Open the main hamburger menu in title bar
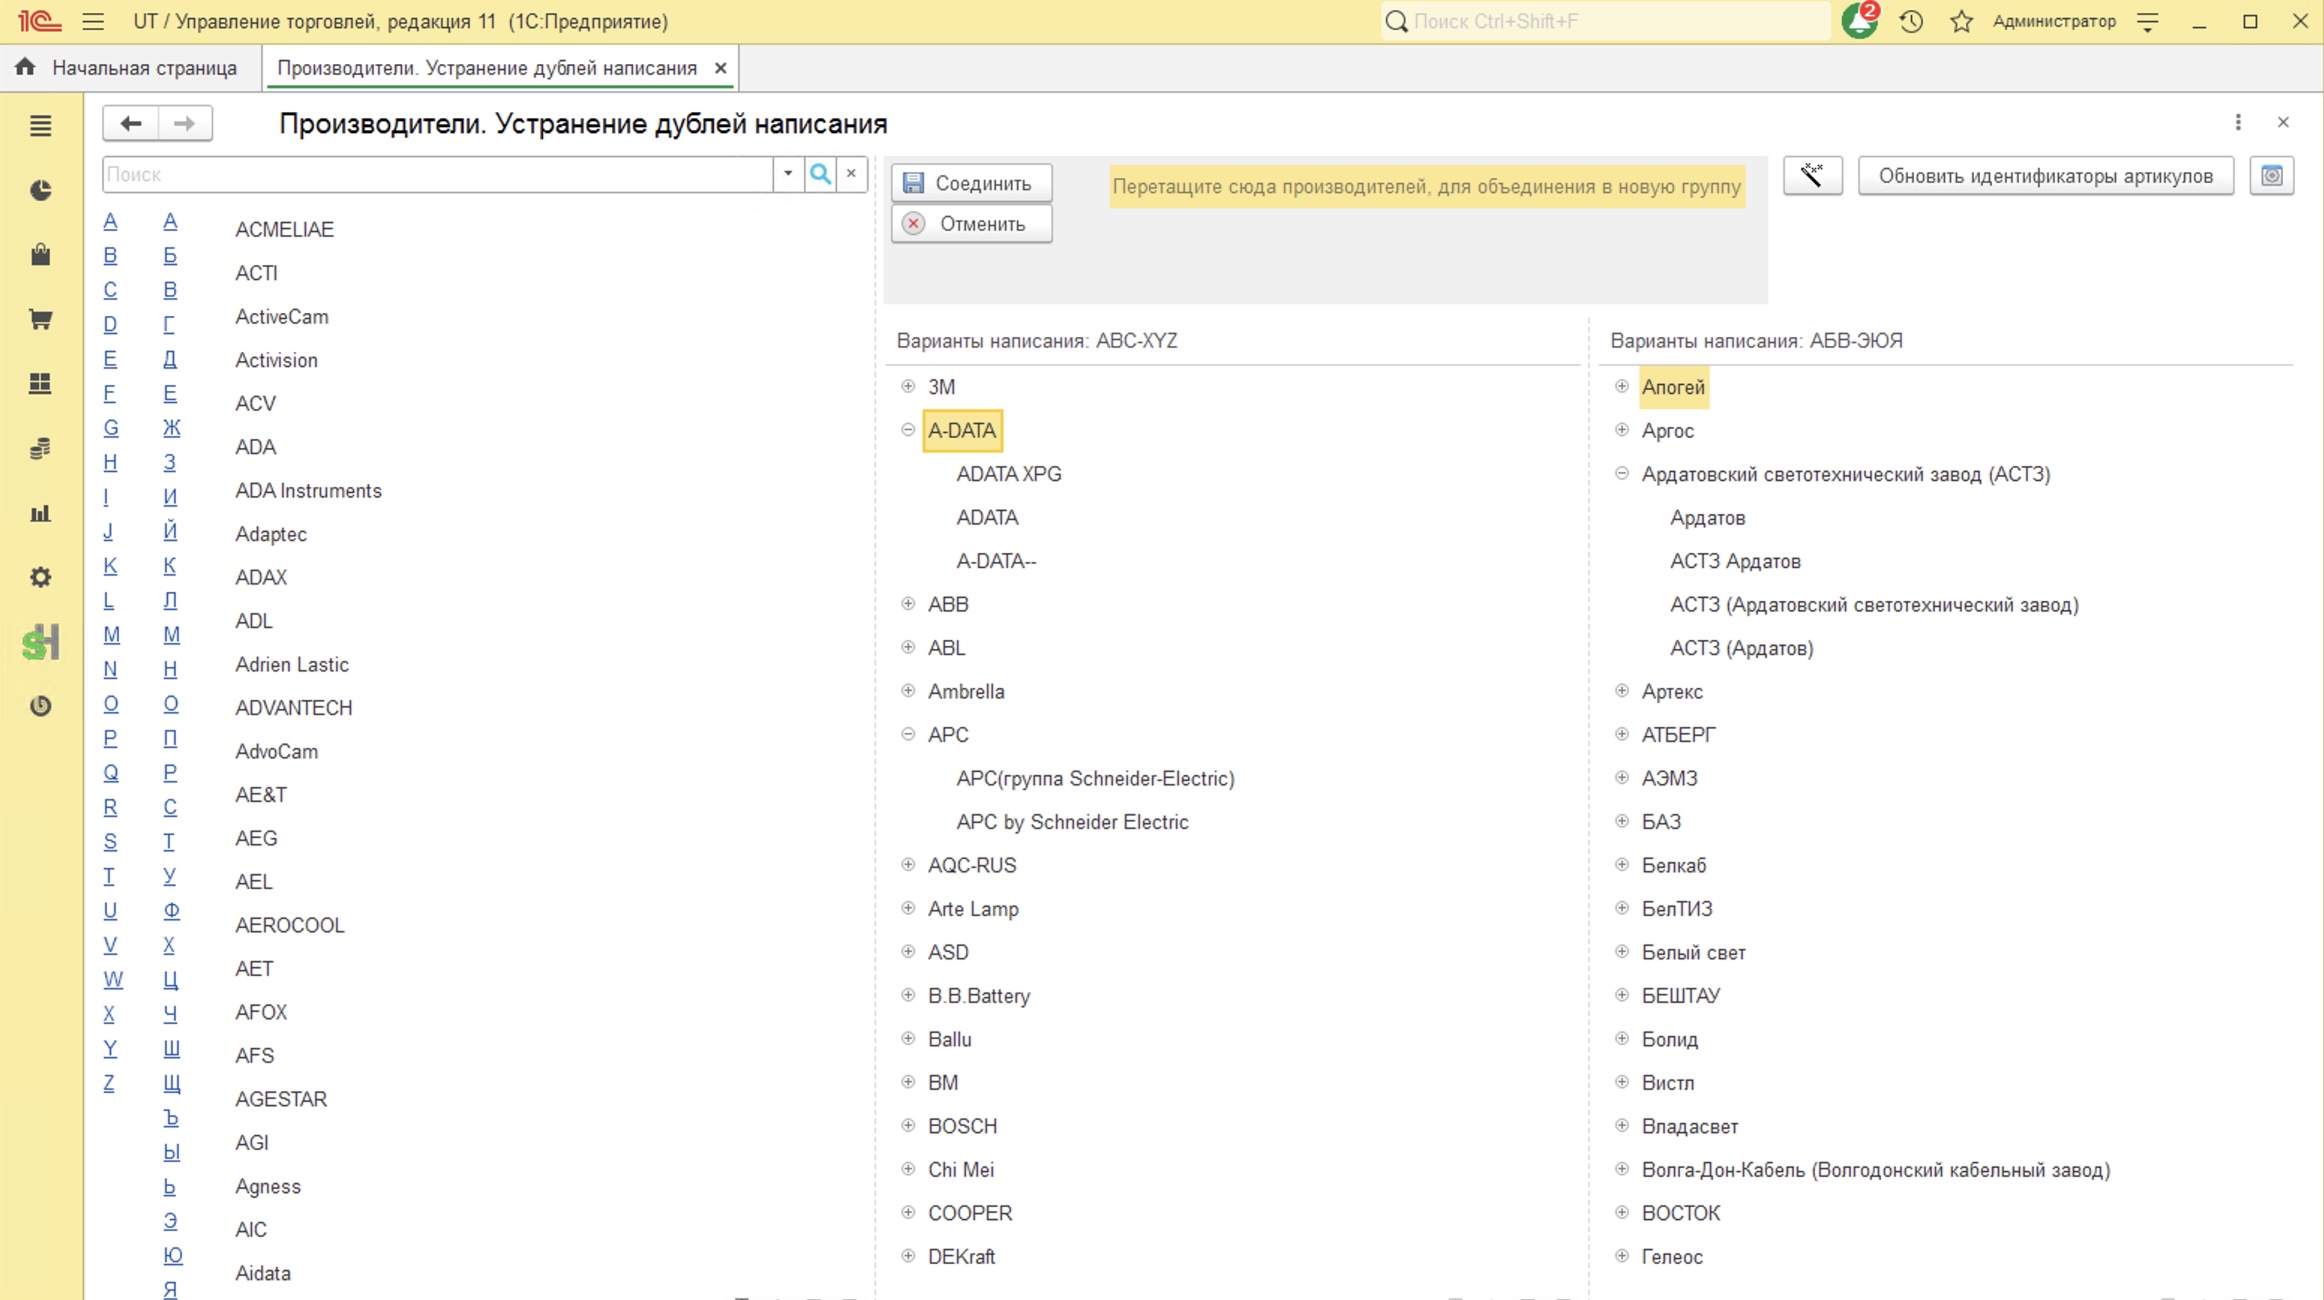The image size is (2324, 1300). [93, 21]
